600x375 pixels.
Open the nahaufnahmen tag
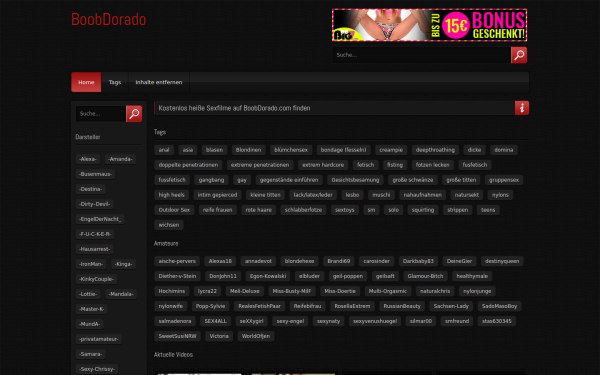click(x=422, y=195)
